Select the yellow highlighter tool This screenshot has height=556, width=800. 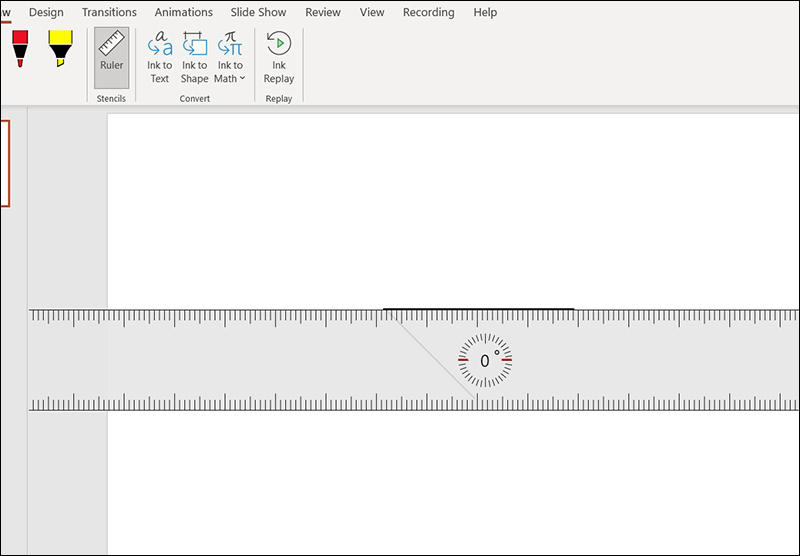point(60,48)
